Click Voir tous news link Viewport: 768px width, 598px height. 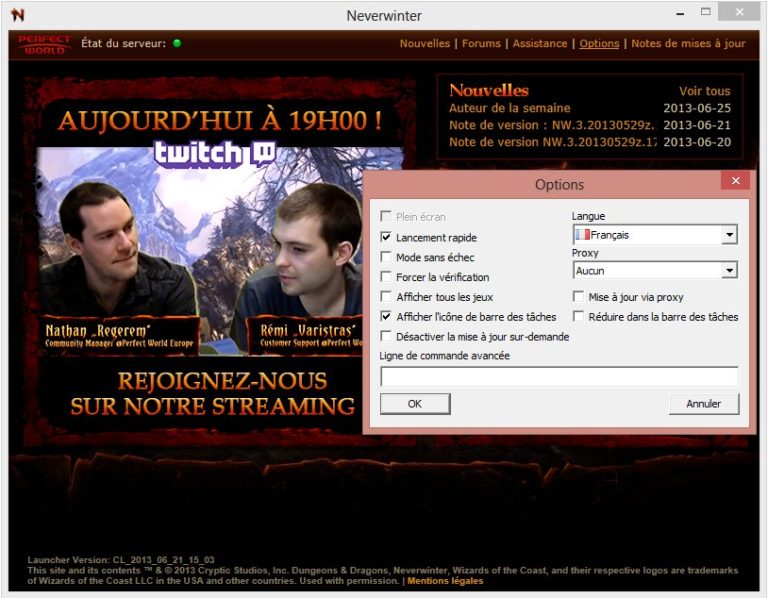[704, 91]
